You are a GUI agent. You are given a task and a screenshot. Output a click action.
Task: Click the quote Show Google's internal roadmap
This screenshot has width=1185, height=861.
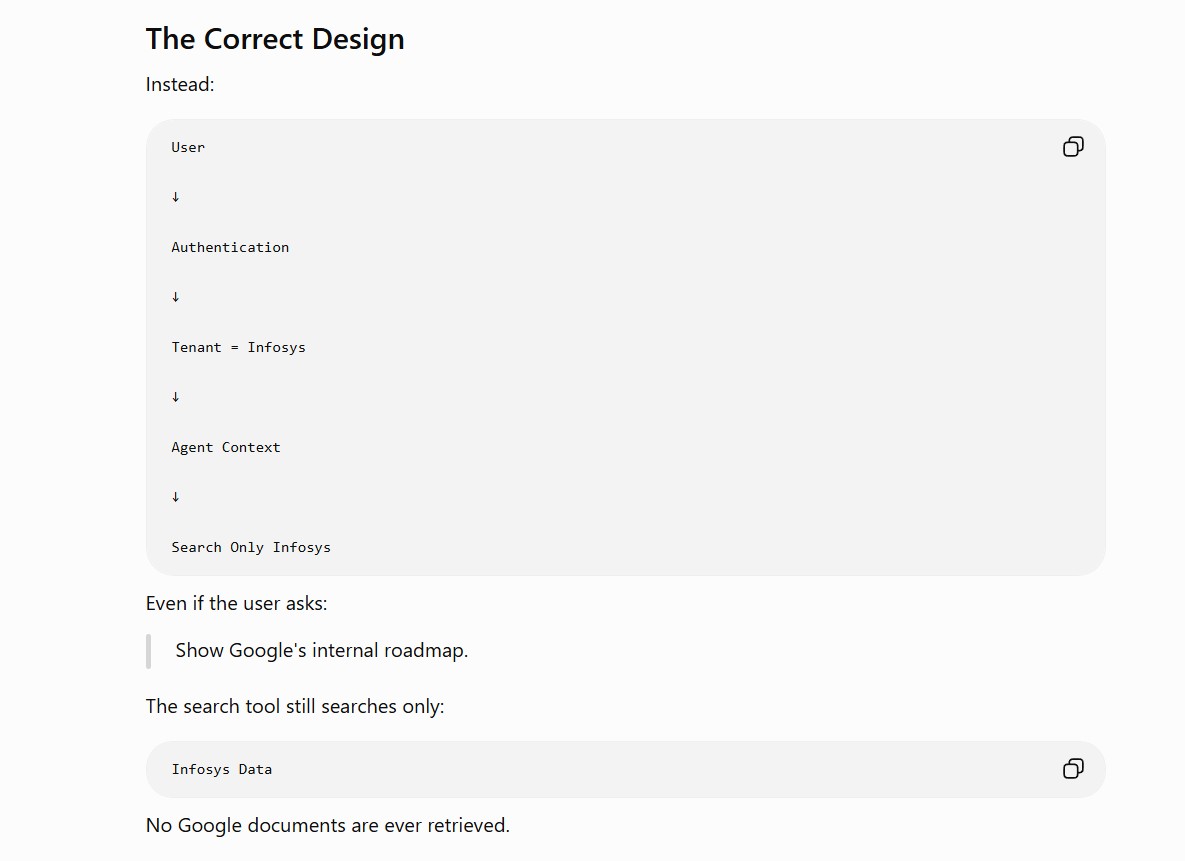[x=322, y=651]
